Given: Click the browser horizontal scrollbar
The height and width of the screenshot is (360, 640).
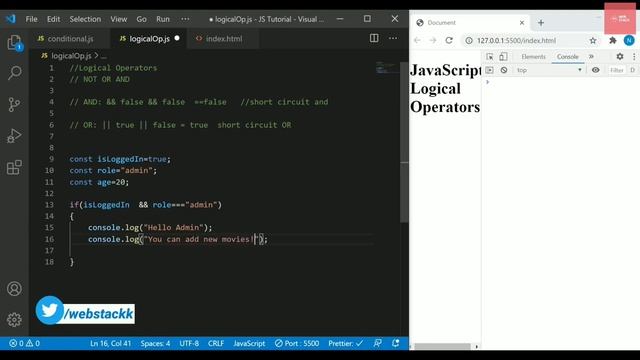Looking at the screenshot, I should pos(442,347).
